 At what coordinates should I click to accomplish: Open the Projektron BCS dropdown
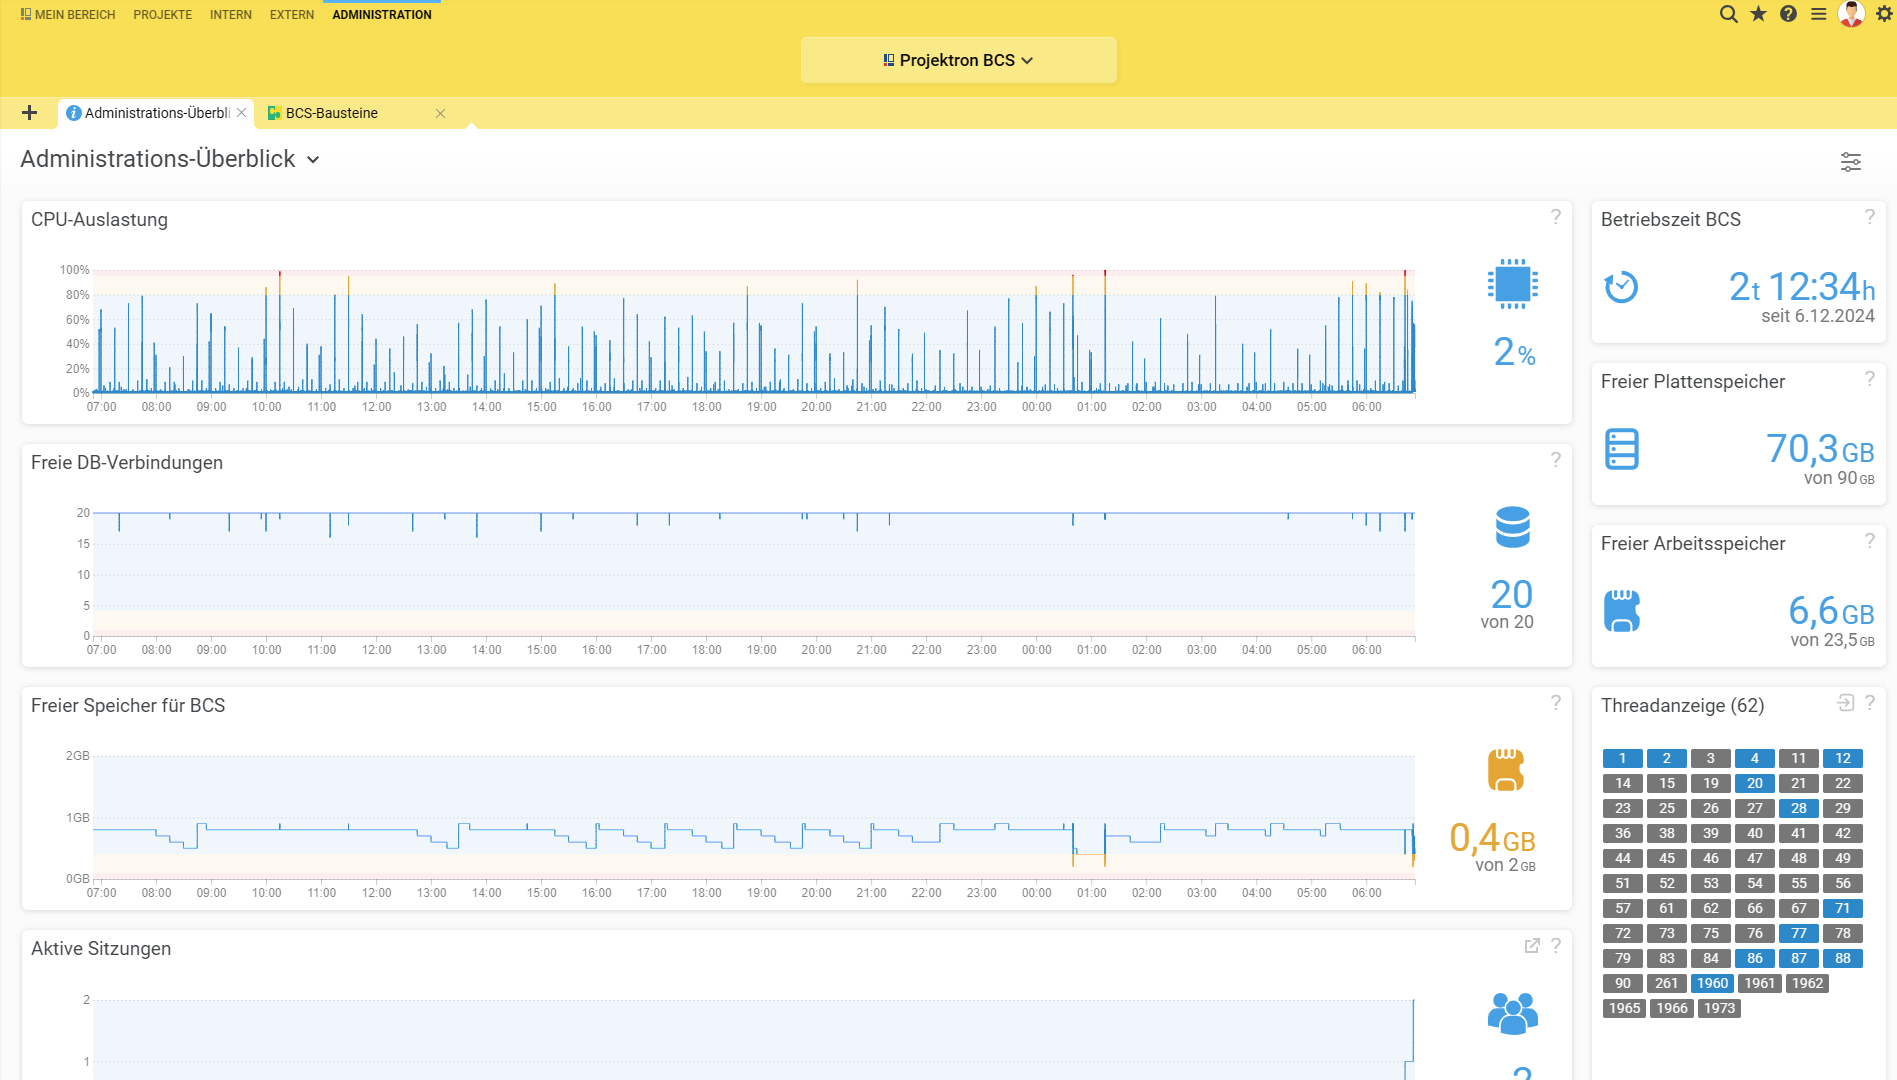[x=957, y=59]
